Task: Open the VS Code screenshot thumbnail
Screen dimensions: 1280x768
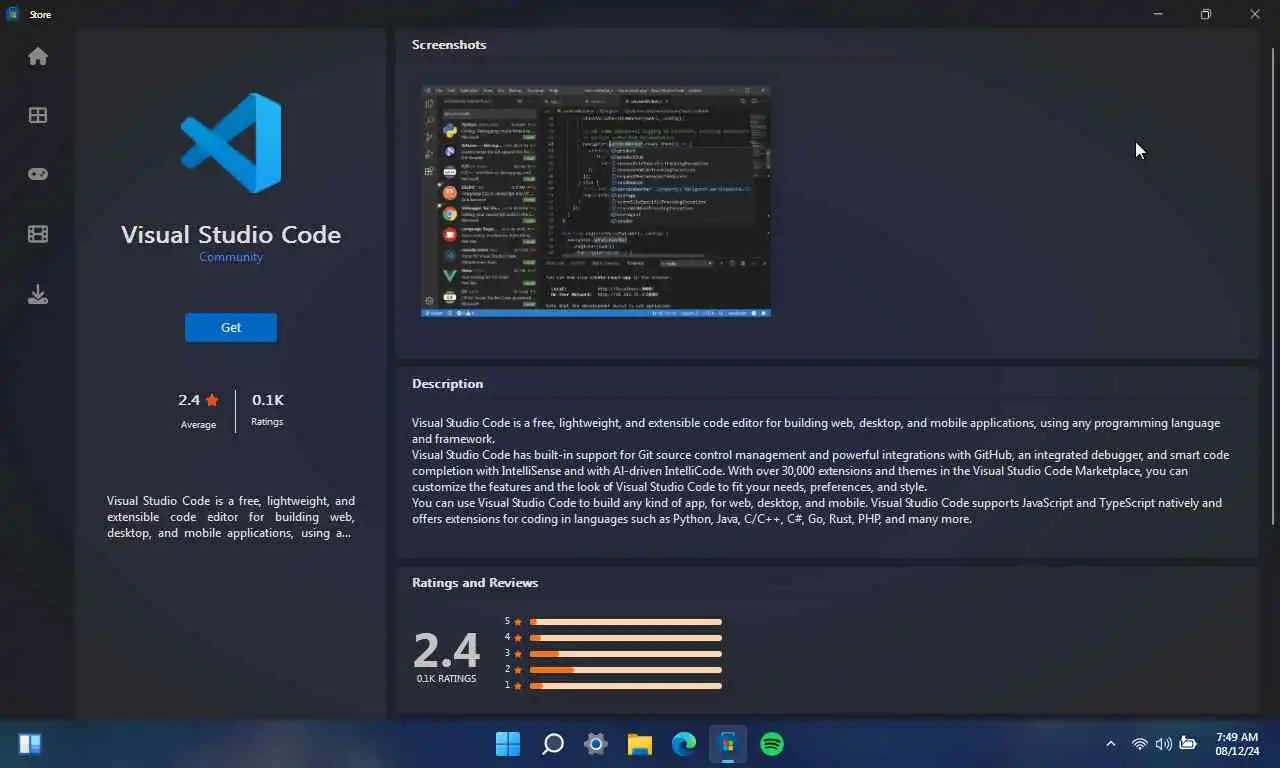Action: pos(596,201)
